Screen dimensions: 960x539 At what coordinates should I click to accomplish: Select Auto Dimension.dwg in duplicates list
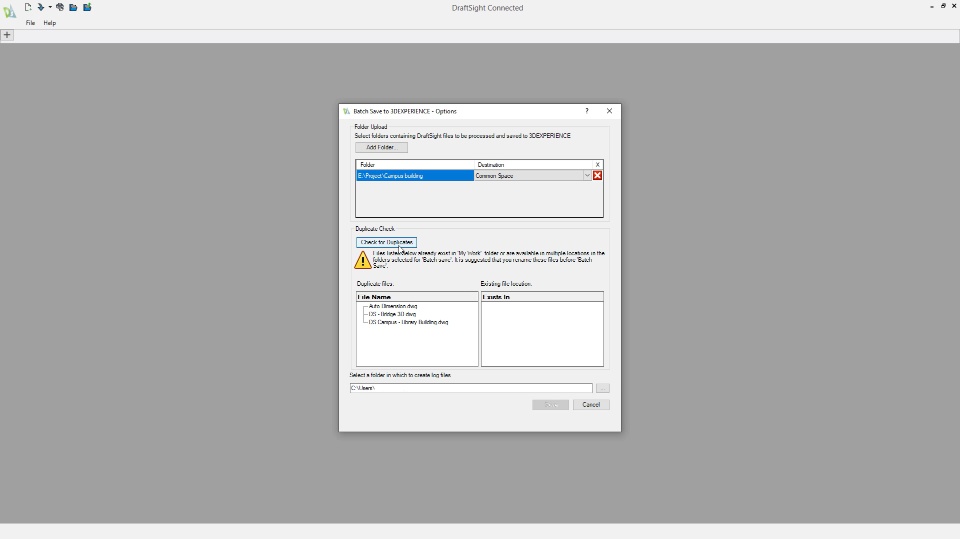(x=392, y=306)
